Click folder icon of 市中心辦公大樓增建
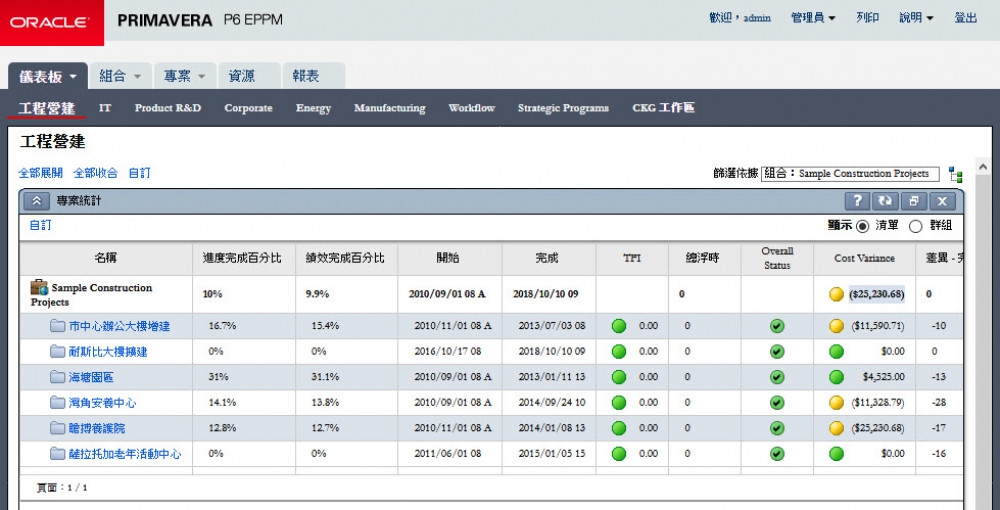Viewport: 1000px width, 510px height. tap(57, 326)
